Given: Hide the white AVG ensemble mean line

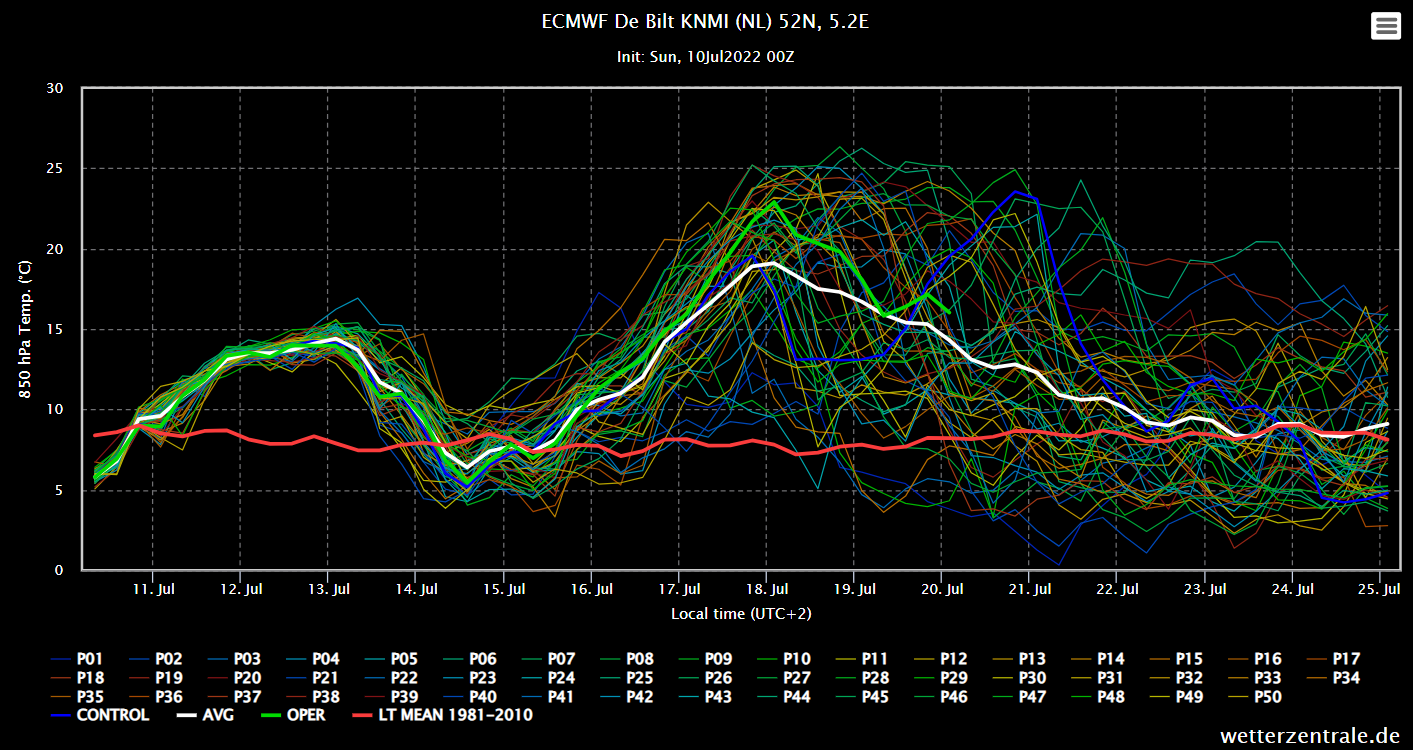Looking at the screenshot, I should tap(205, 715).
